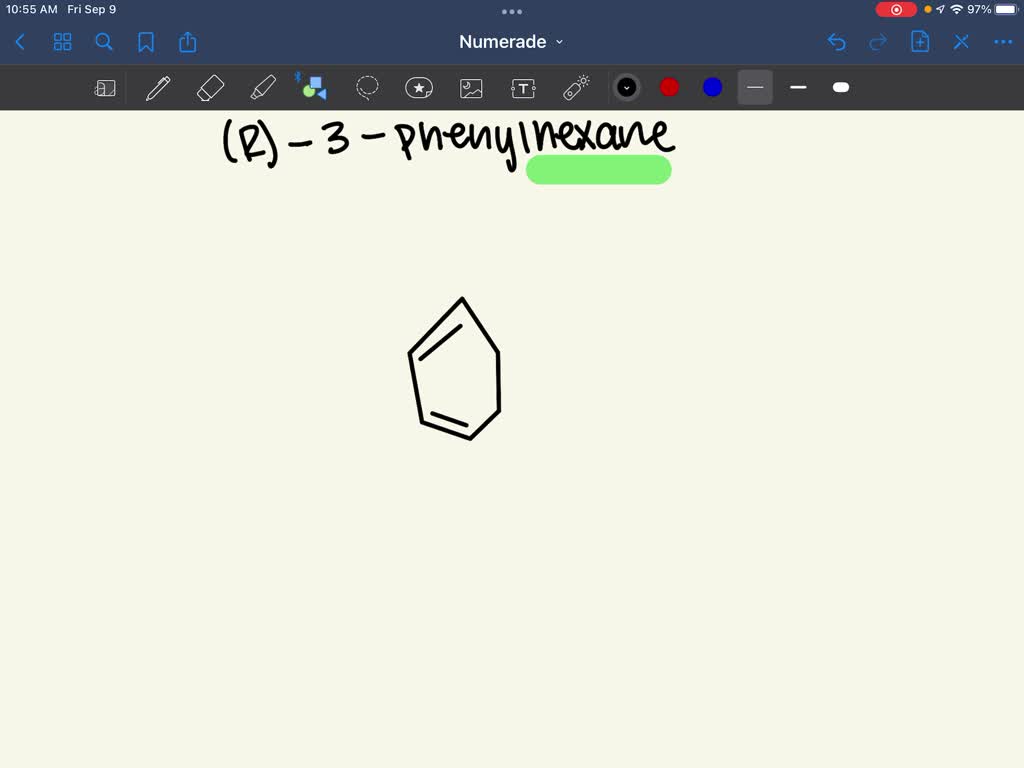Expand the Numerade title menu

[x=511, y=42]
